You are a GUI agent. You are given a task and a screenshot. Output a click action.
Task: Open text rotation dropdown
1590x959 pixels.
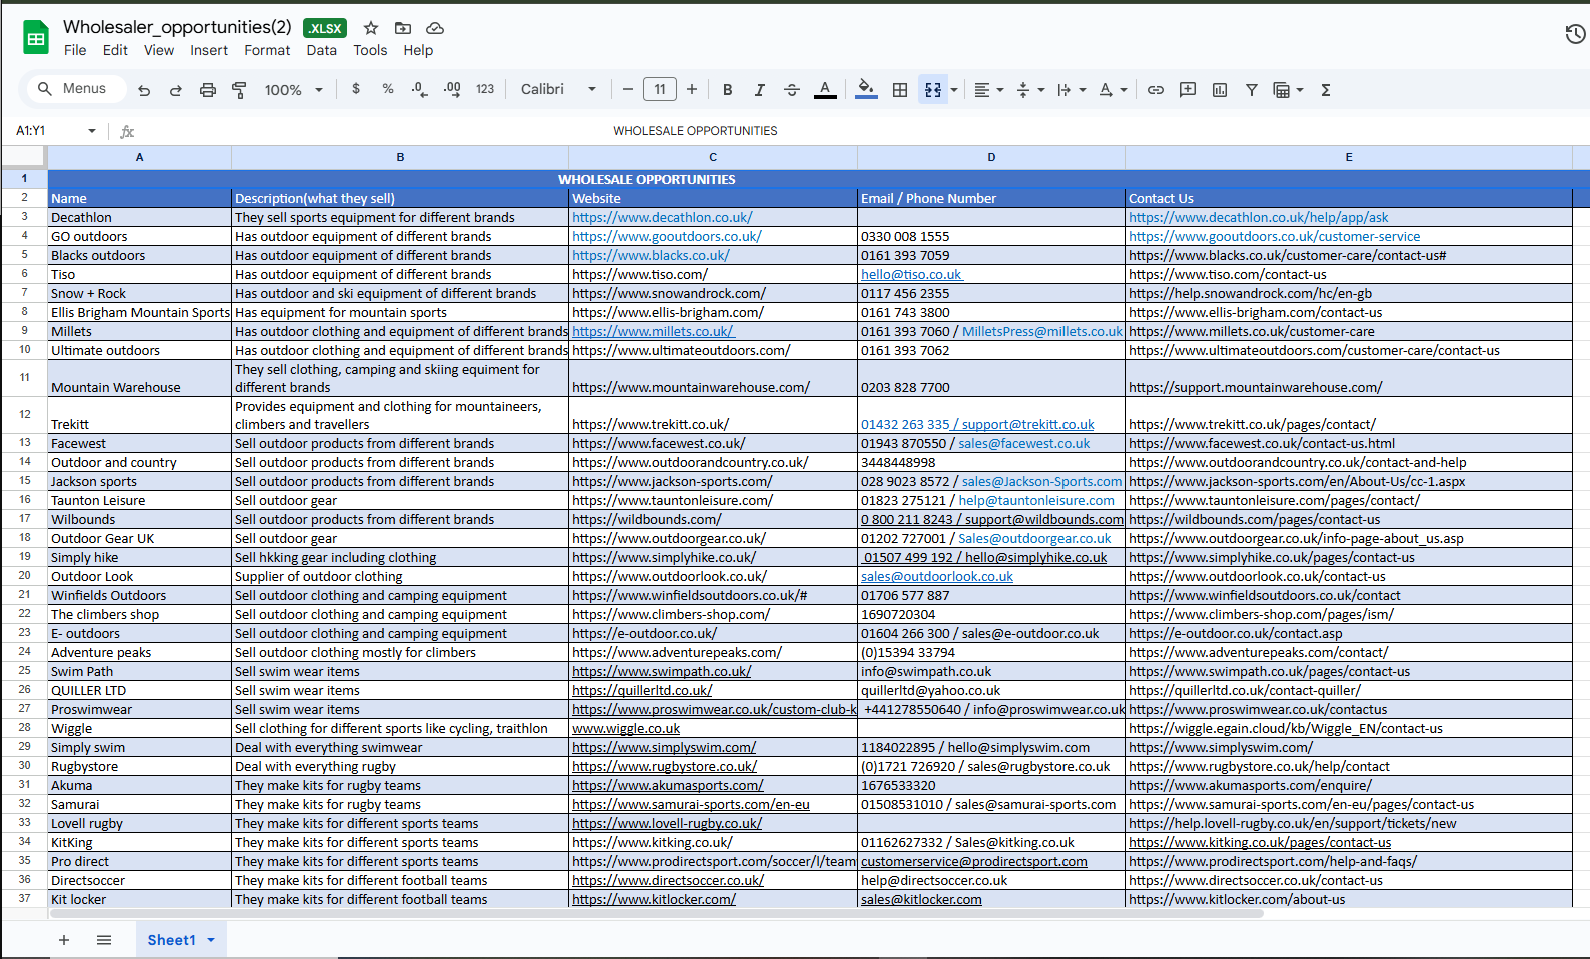click(x=1113, y=90)
